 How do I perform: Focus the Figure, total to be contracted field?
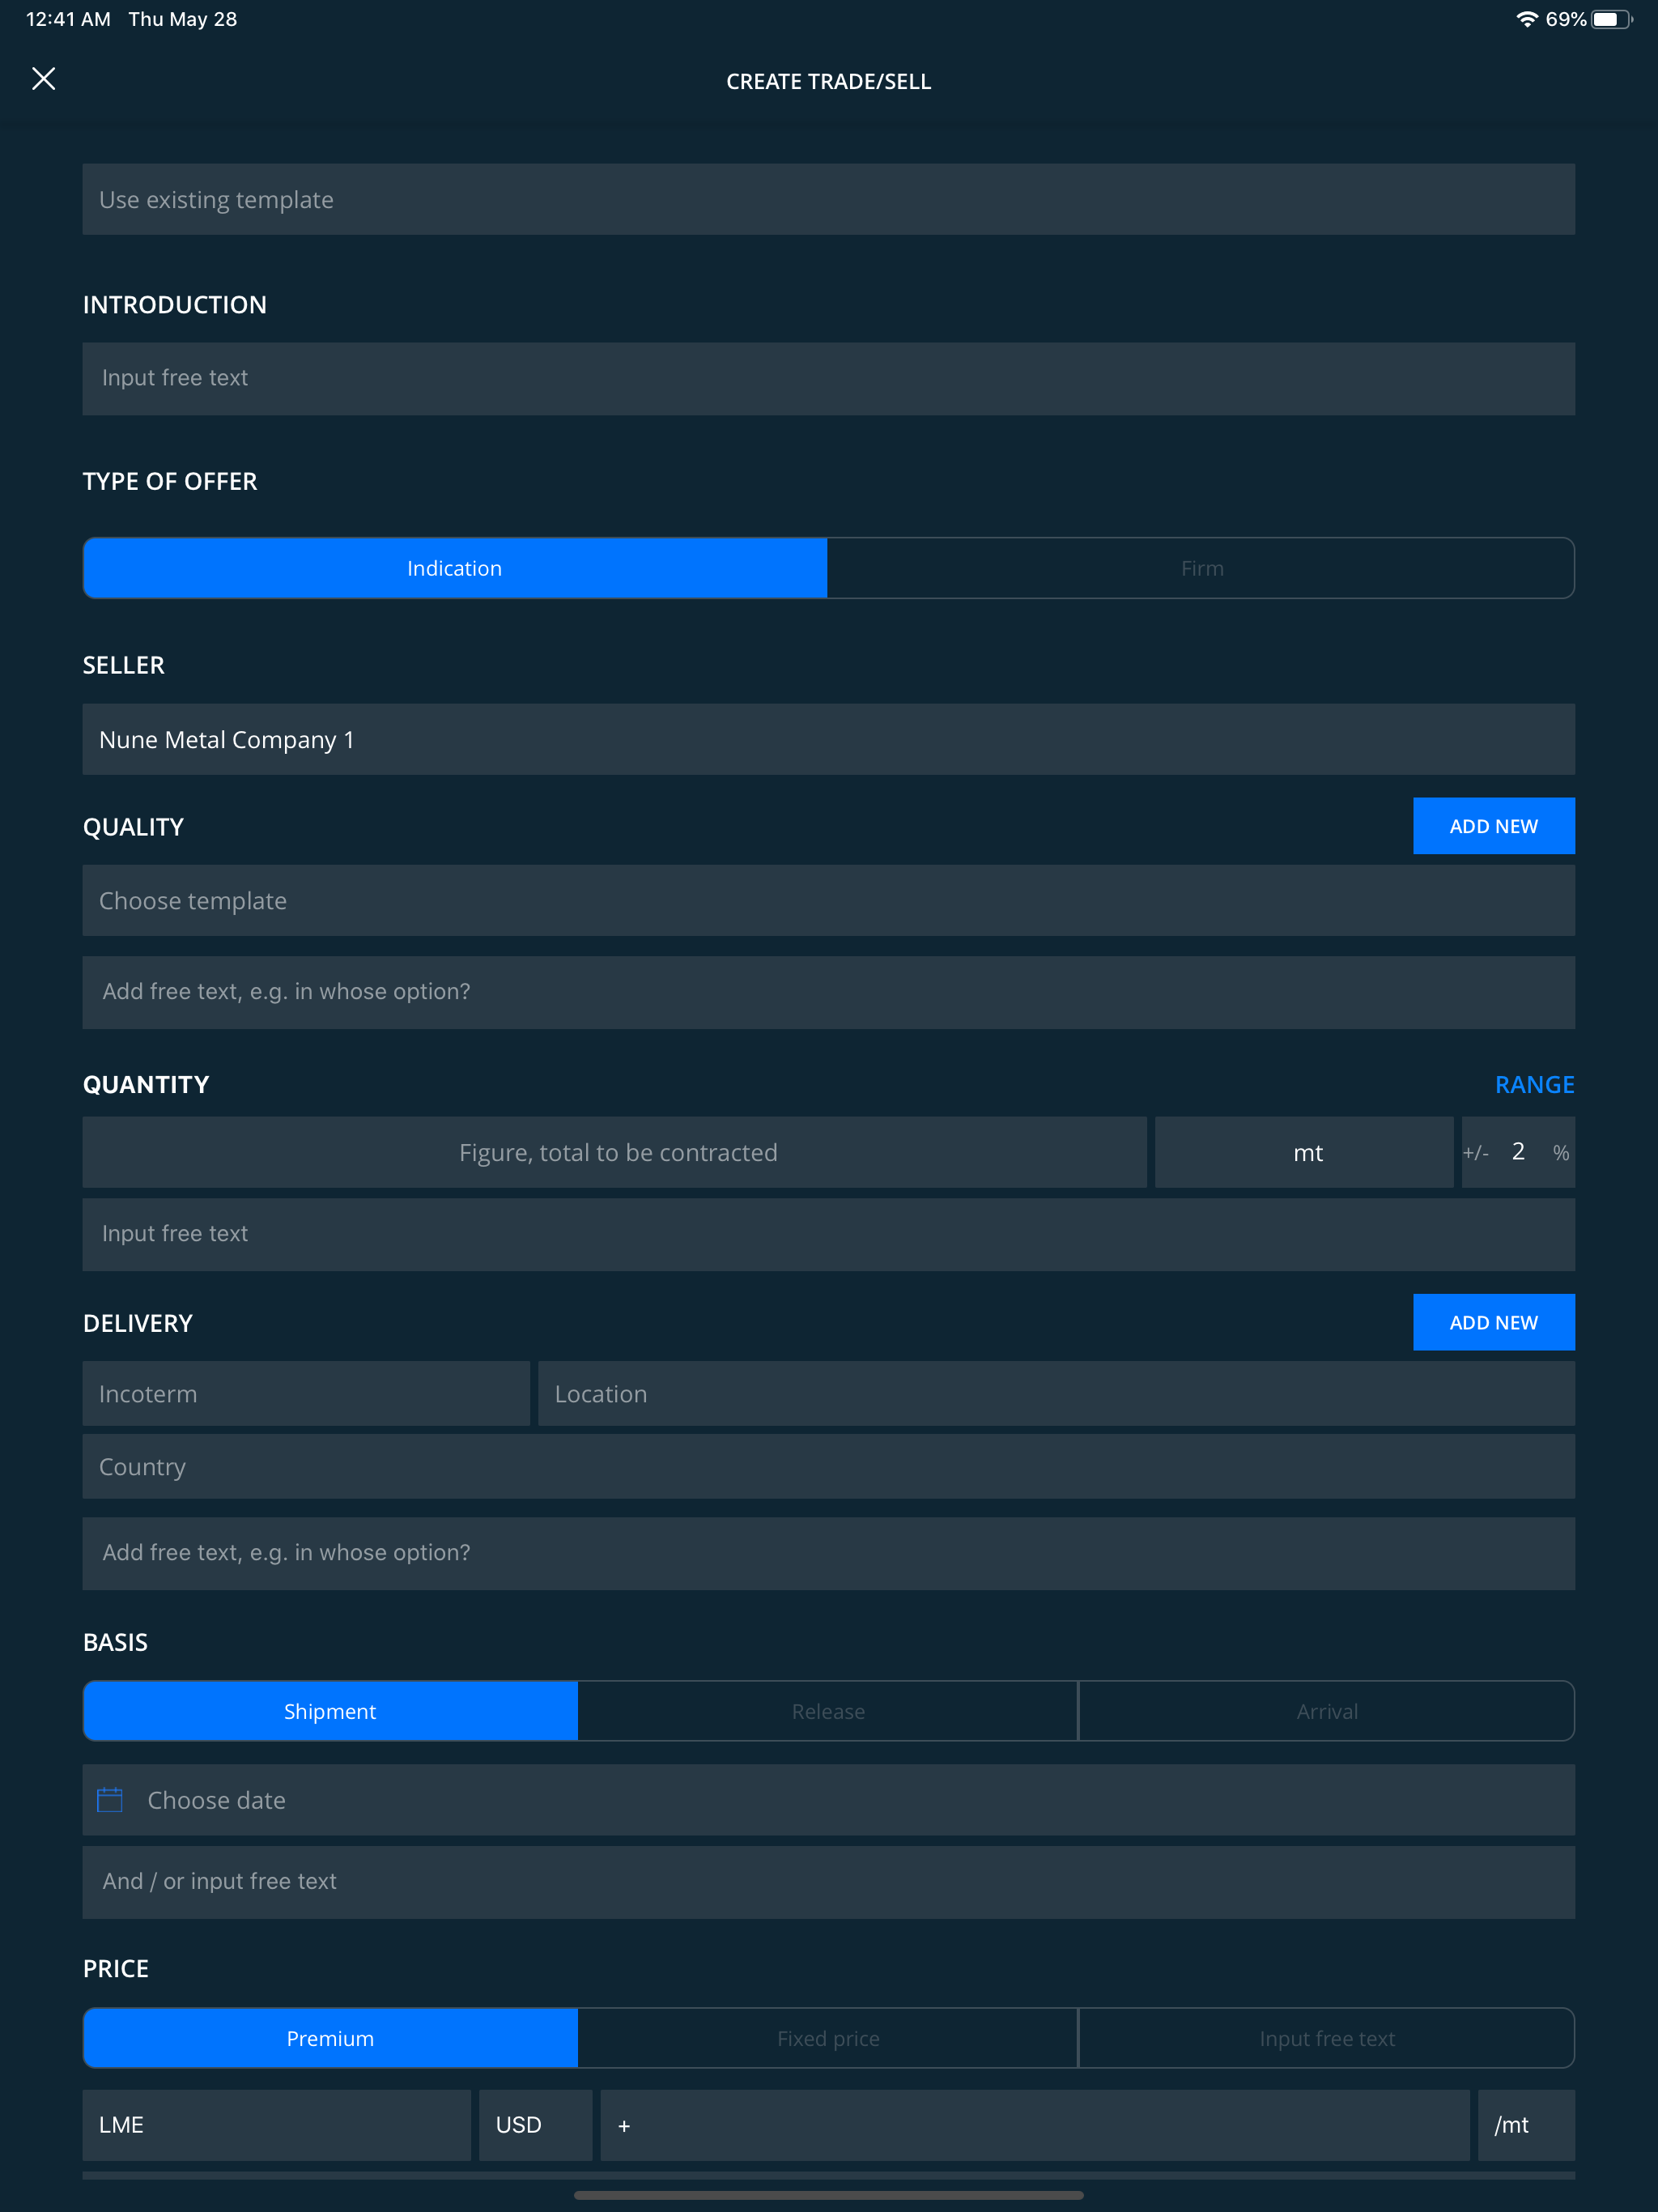pos(614,1152)
